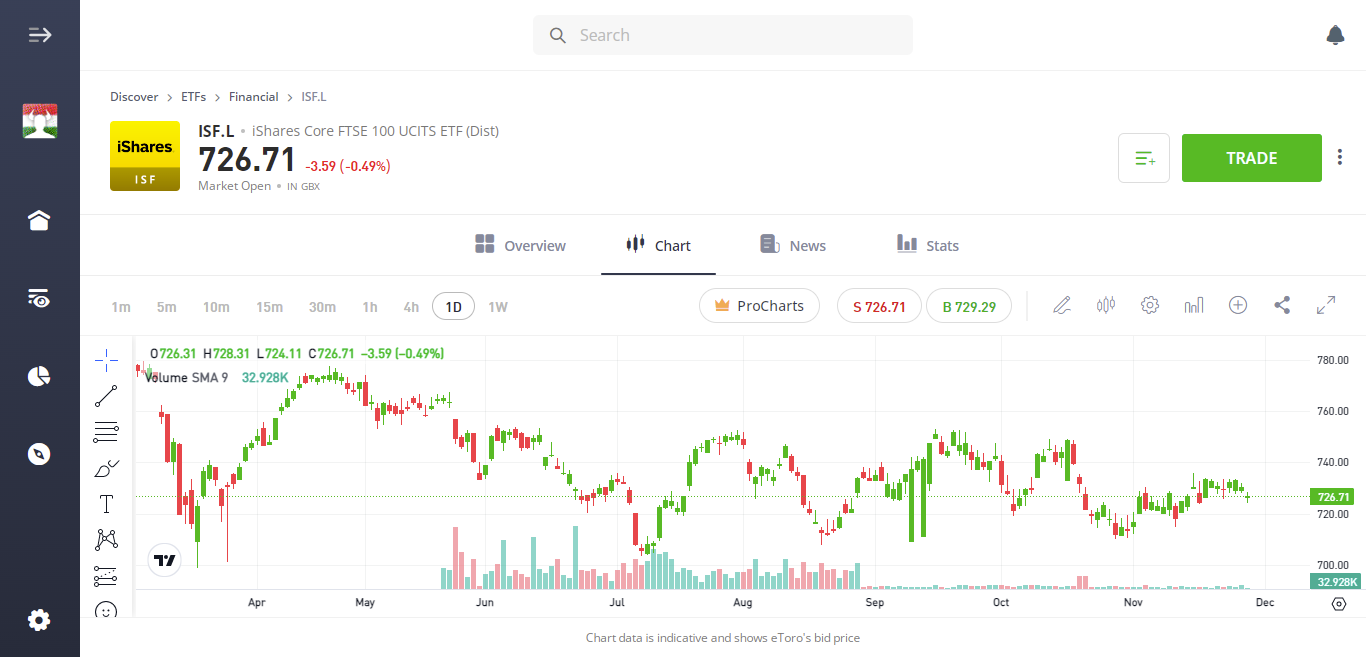Expand the chart to fullscreen

coord(1326,305)
